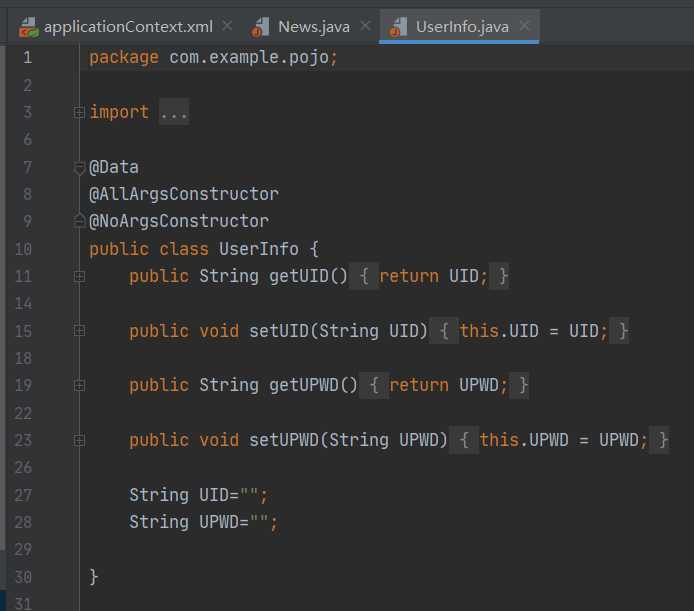Click the getUPWD method name

304,385
